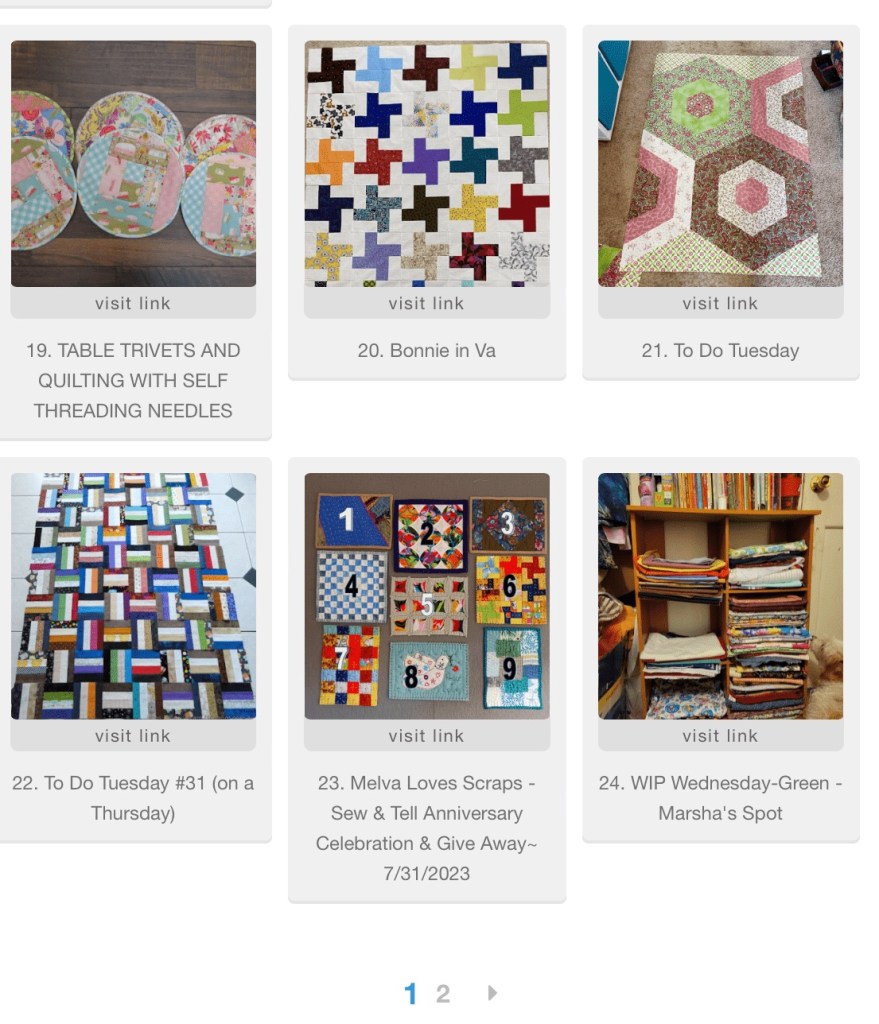Open the fabric bookshelf thumbnail
Viewport: 879px width, 1024px height.
tap(720, 596)
